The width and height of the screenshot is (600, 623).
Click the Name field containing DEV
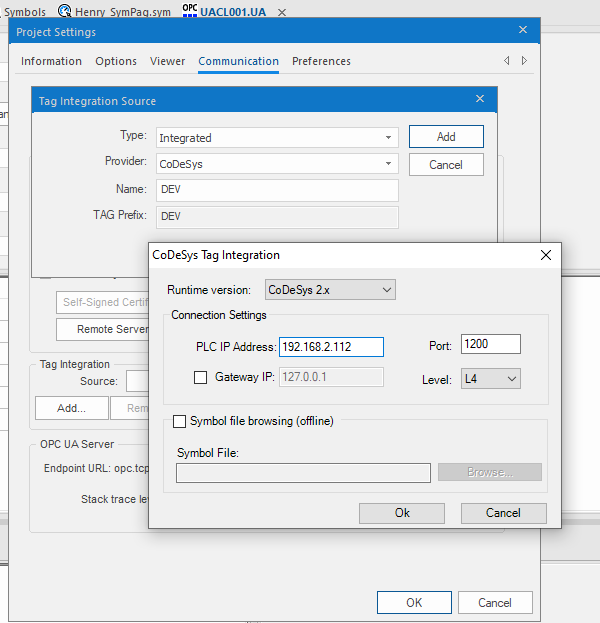pos(276,189)
